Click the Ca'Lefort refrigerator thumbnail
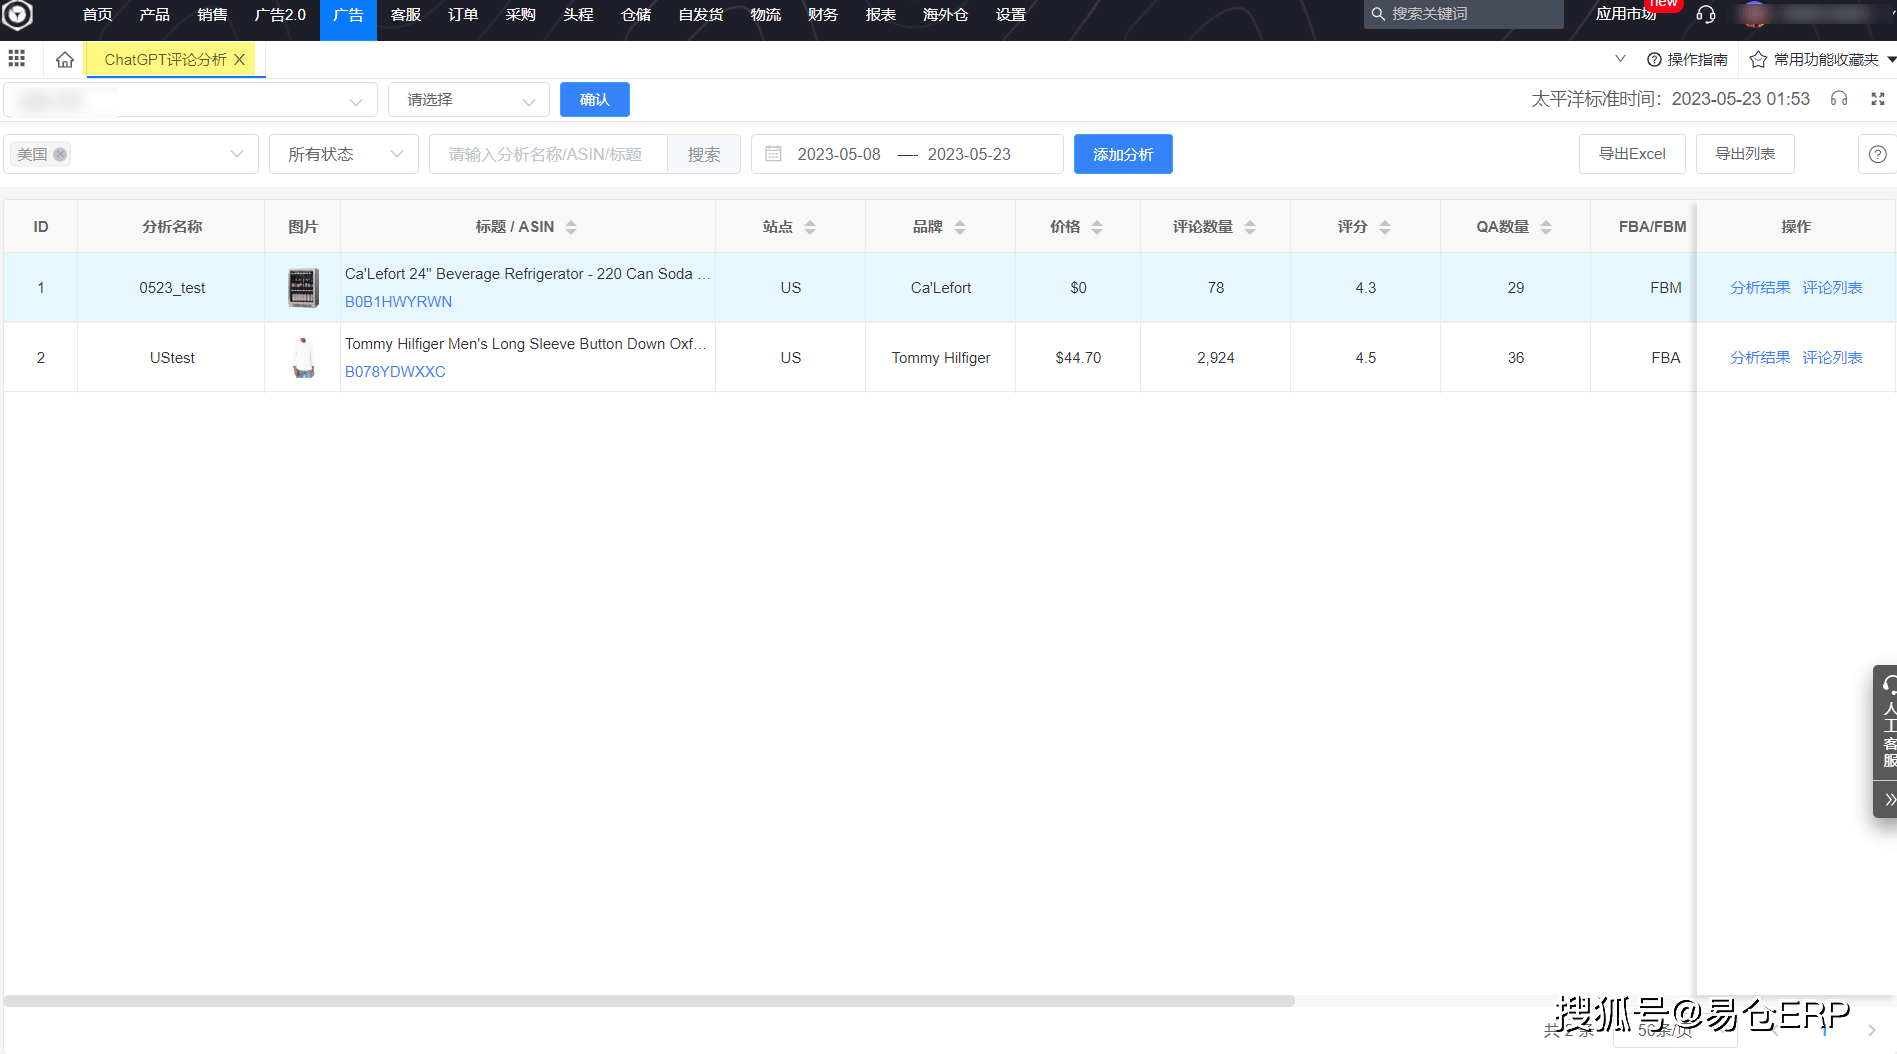 [303, 288]
